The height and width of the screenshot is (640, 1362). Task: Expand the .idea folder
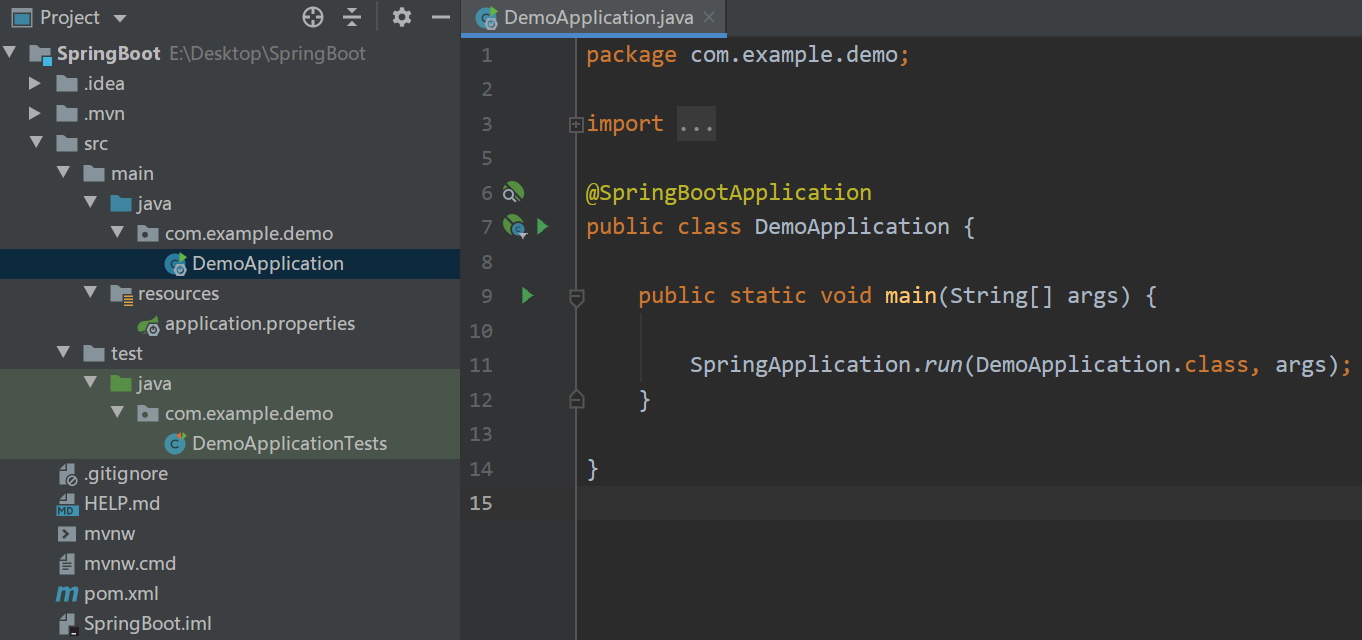click(36, 83)
